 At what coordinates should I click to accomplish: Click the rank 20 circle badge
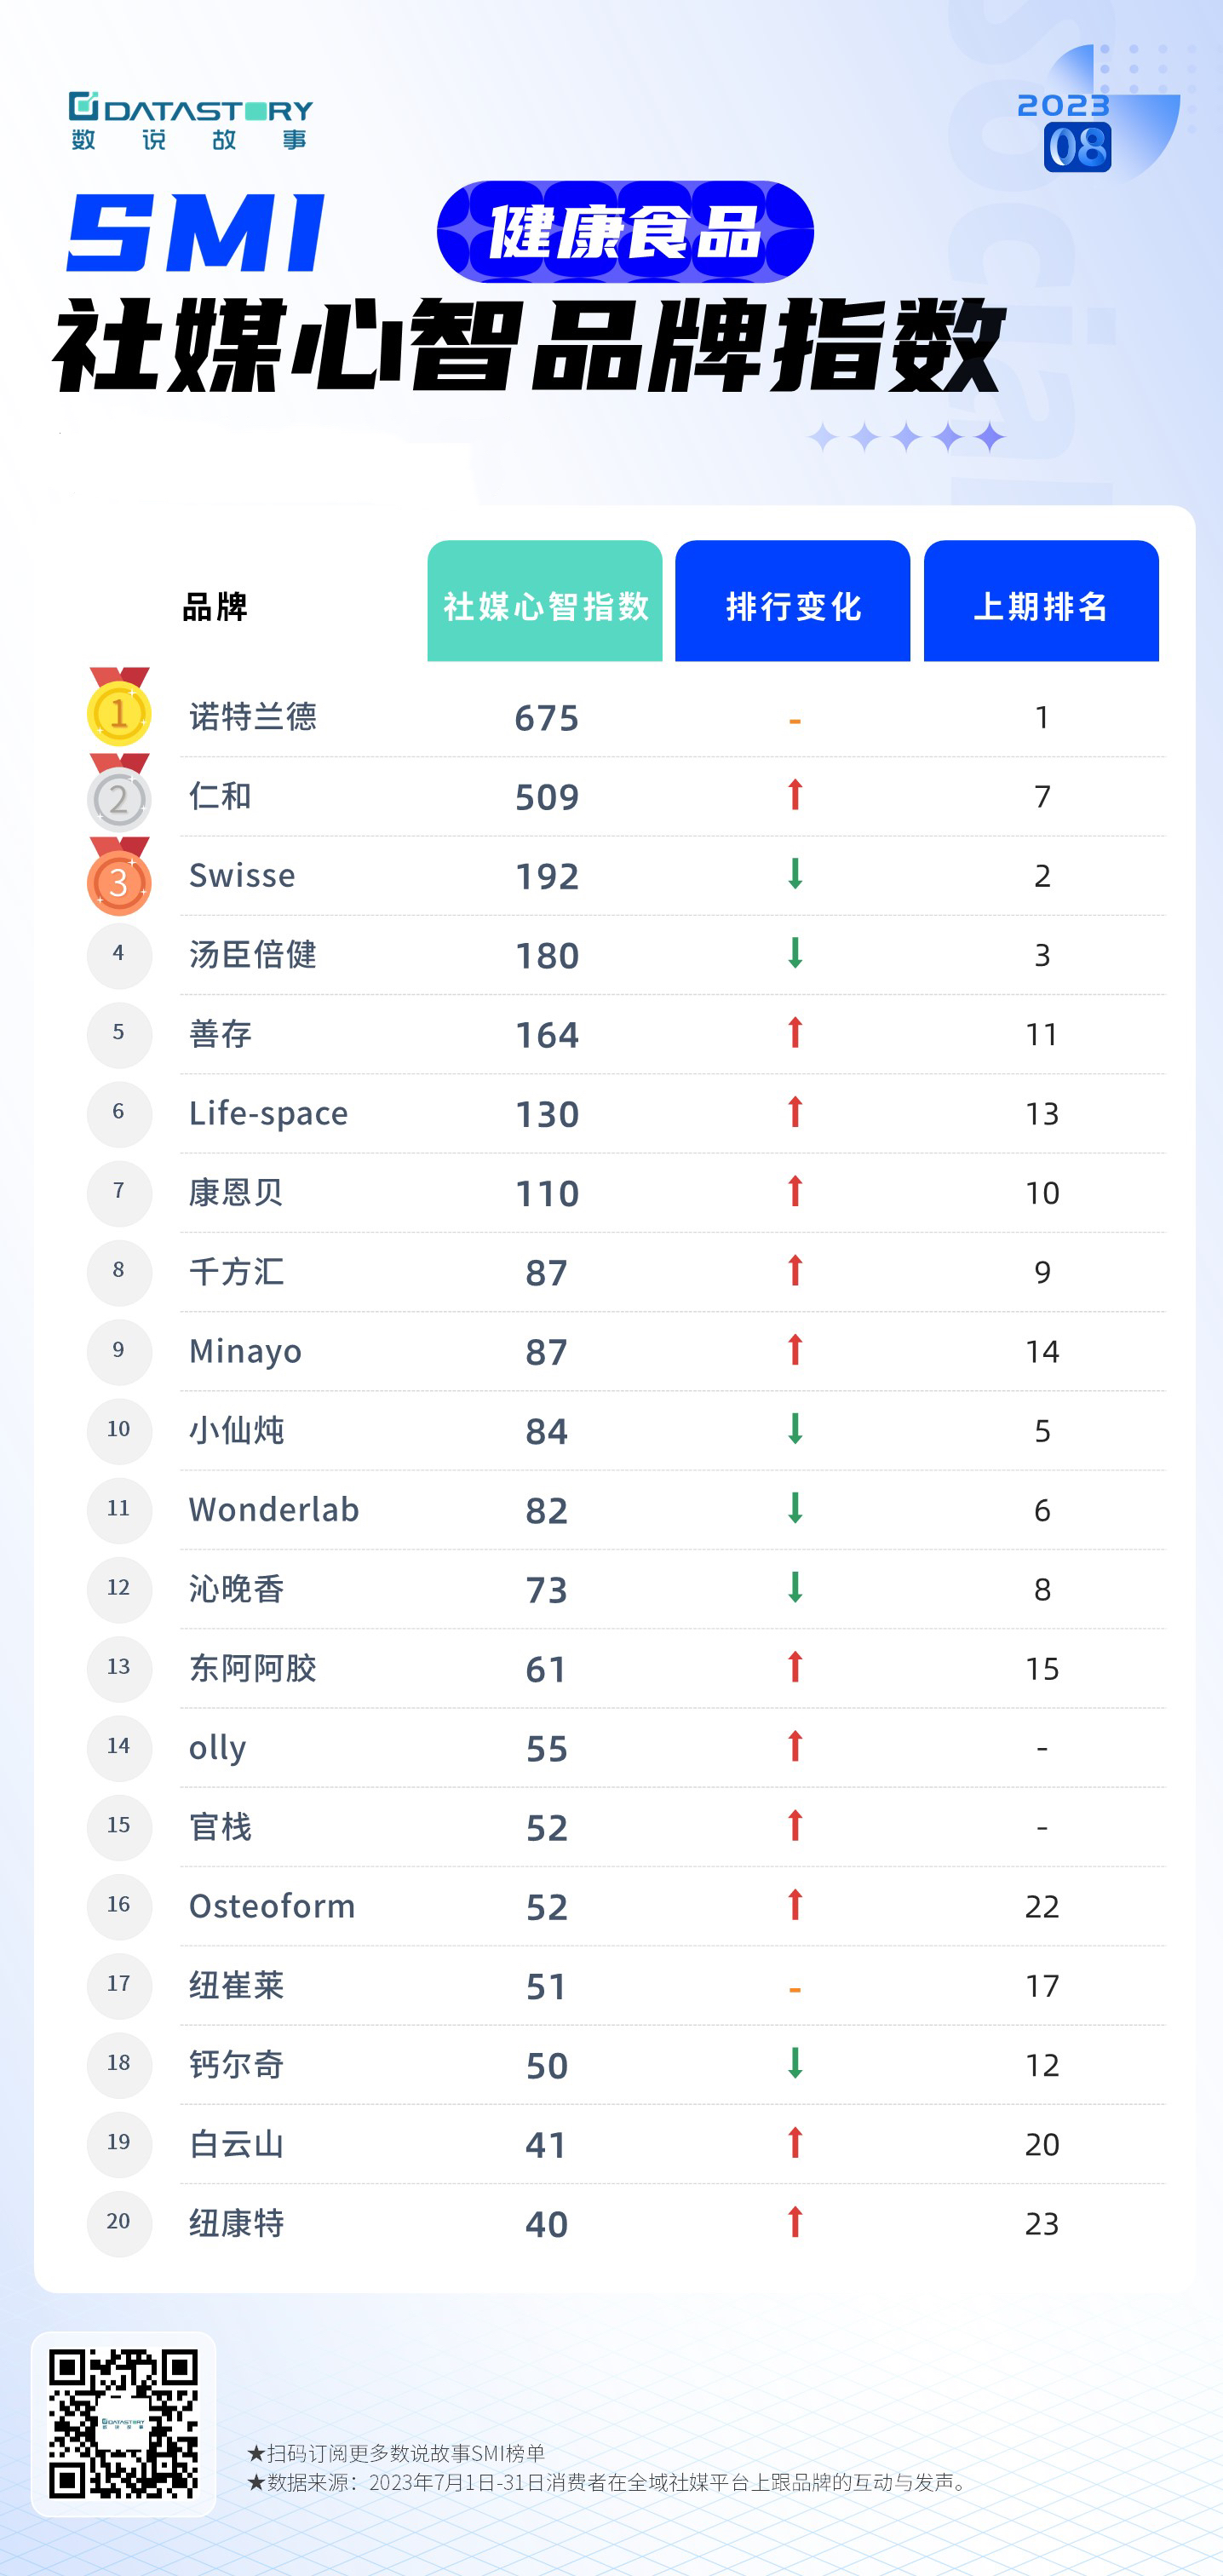coord(119,2223)
